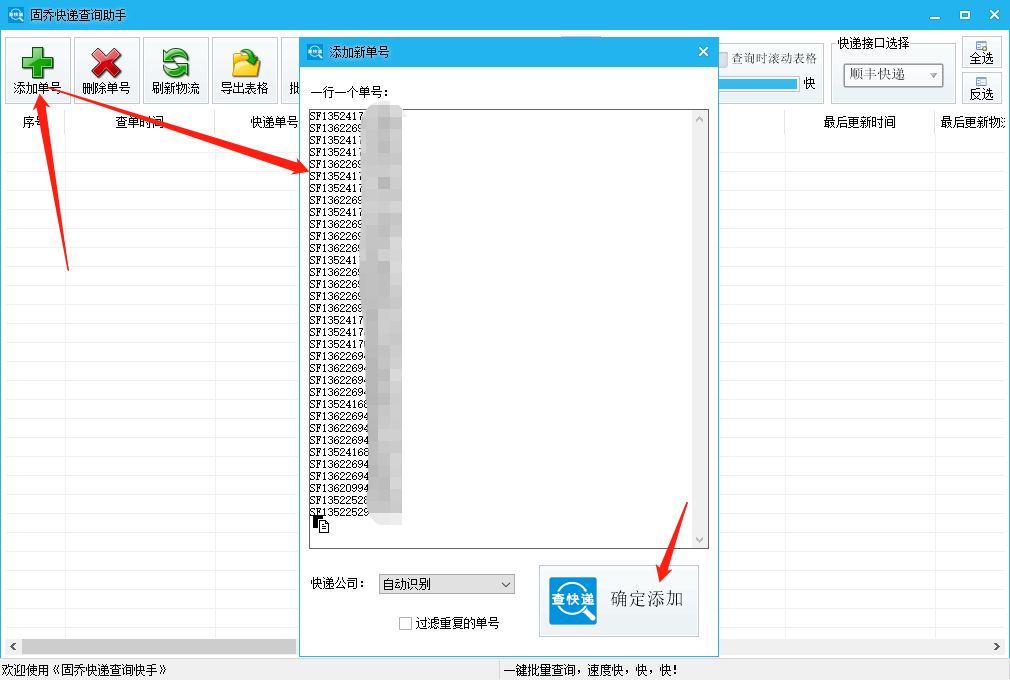
Task: Click the first line starting SF1352417
Action: tap(337, 116)
